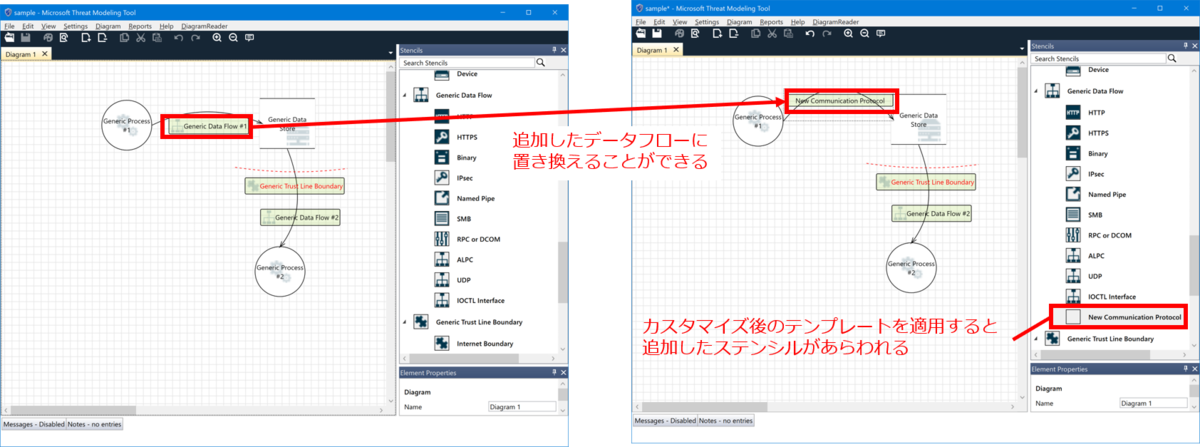Click feedback comment icon in left window toolbar
The height and width of the screenshot is (447, 1200).
[249, 38]
